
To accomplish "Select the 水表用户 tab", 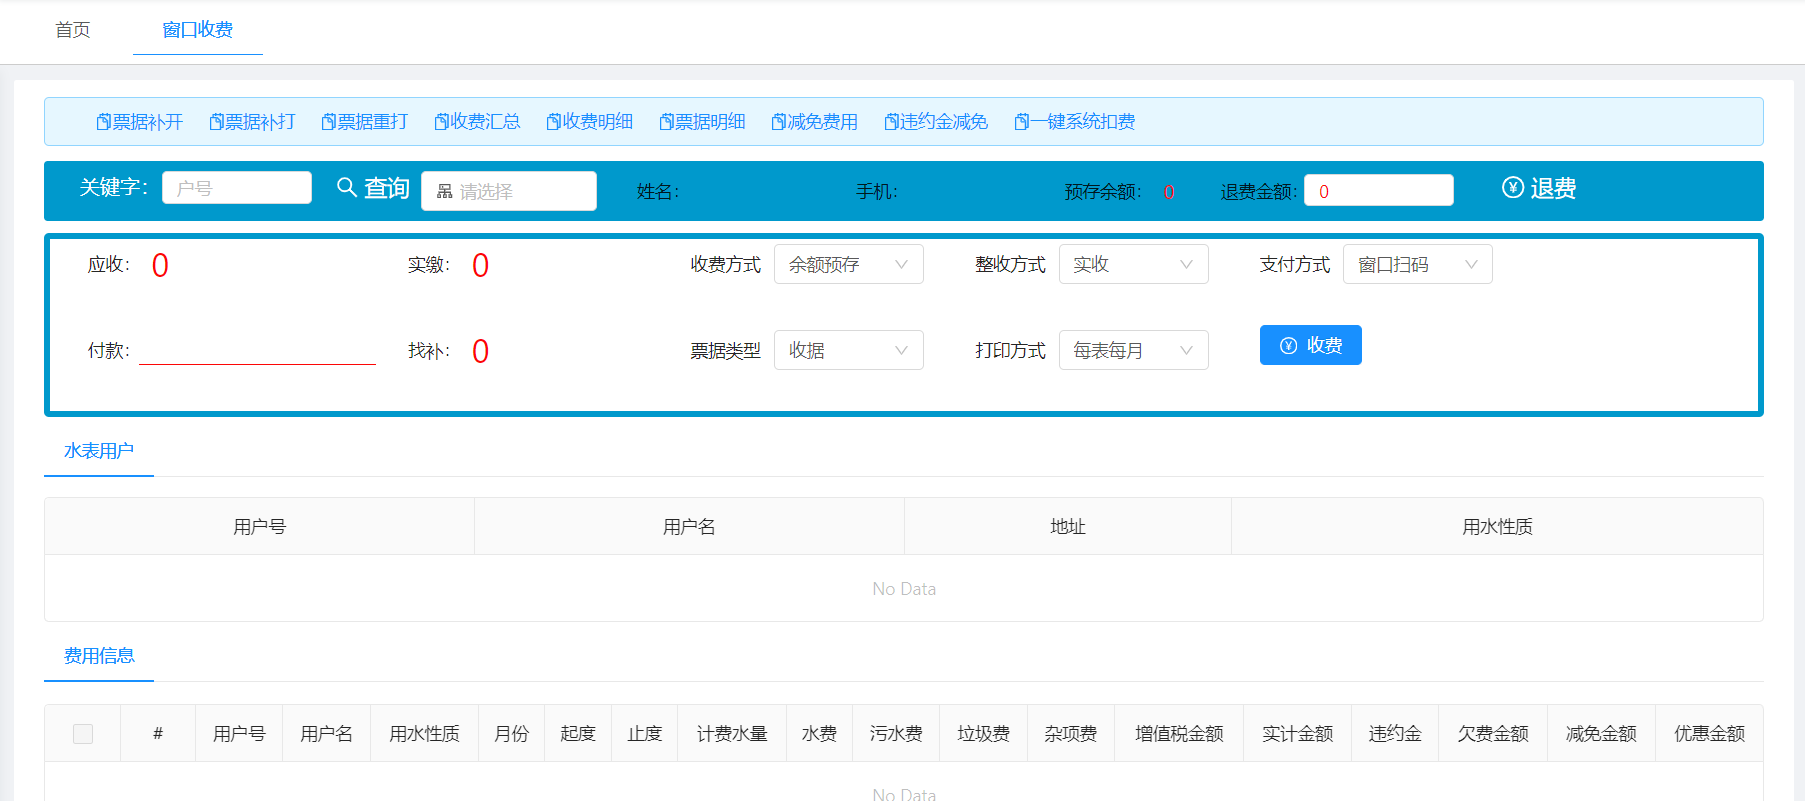I will tap(99, 451).
